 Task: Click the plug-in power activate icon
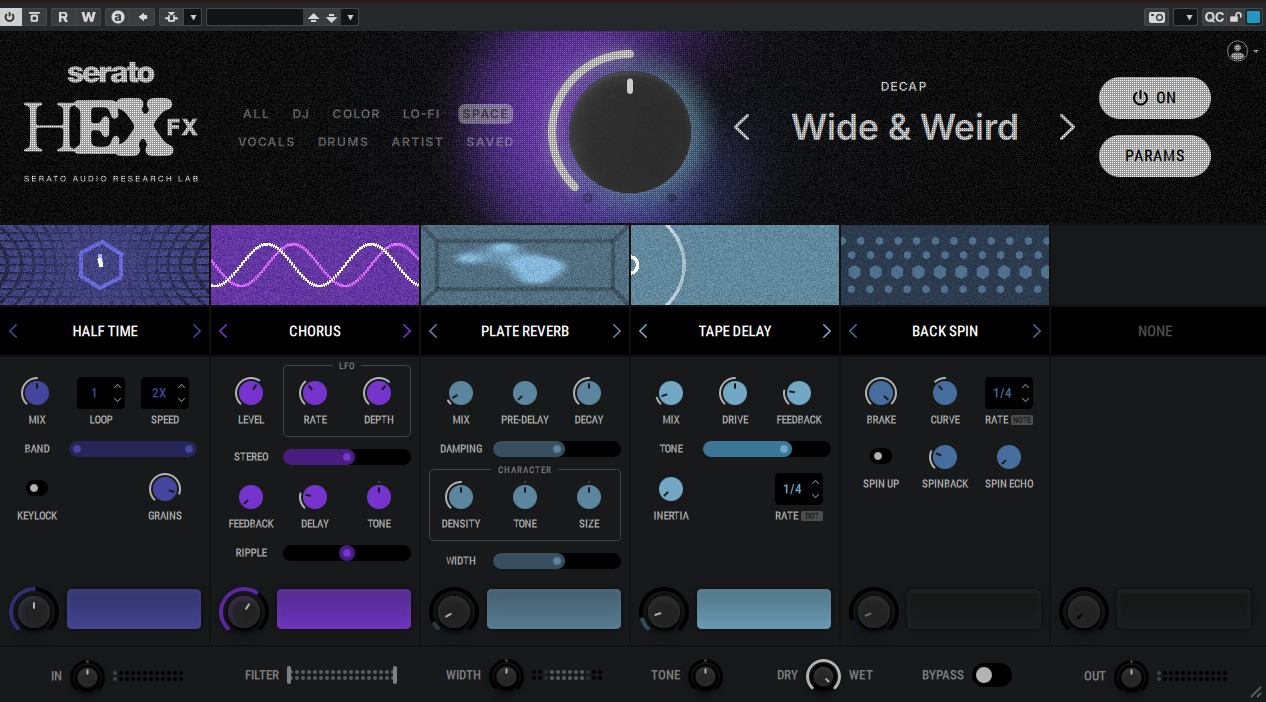click(x=10, y=17)
